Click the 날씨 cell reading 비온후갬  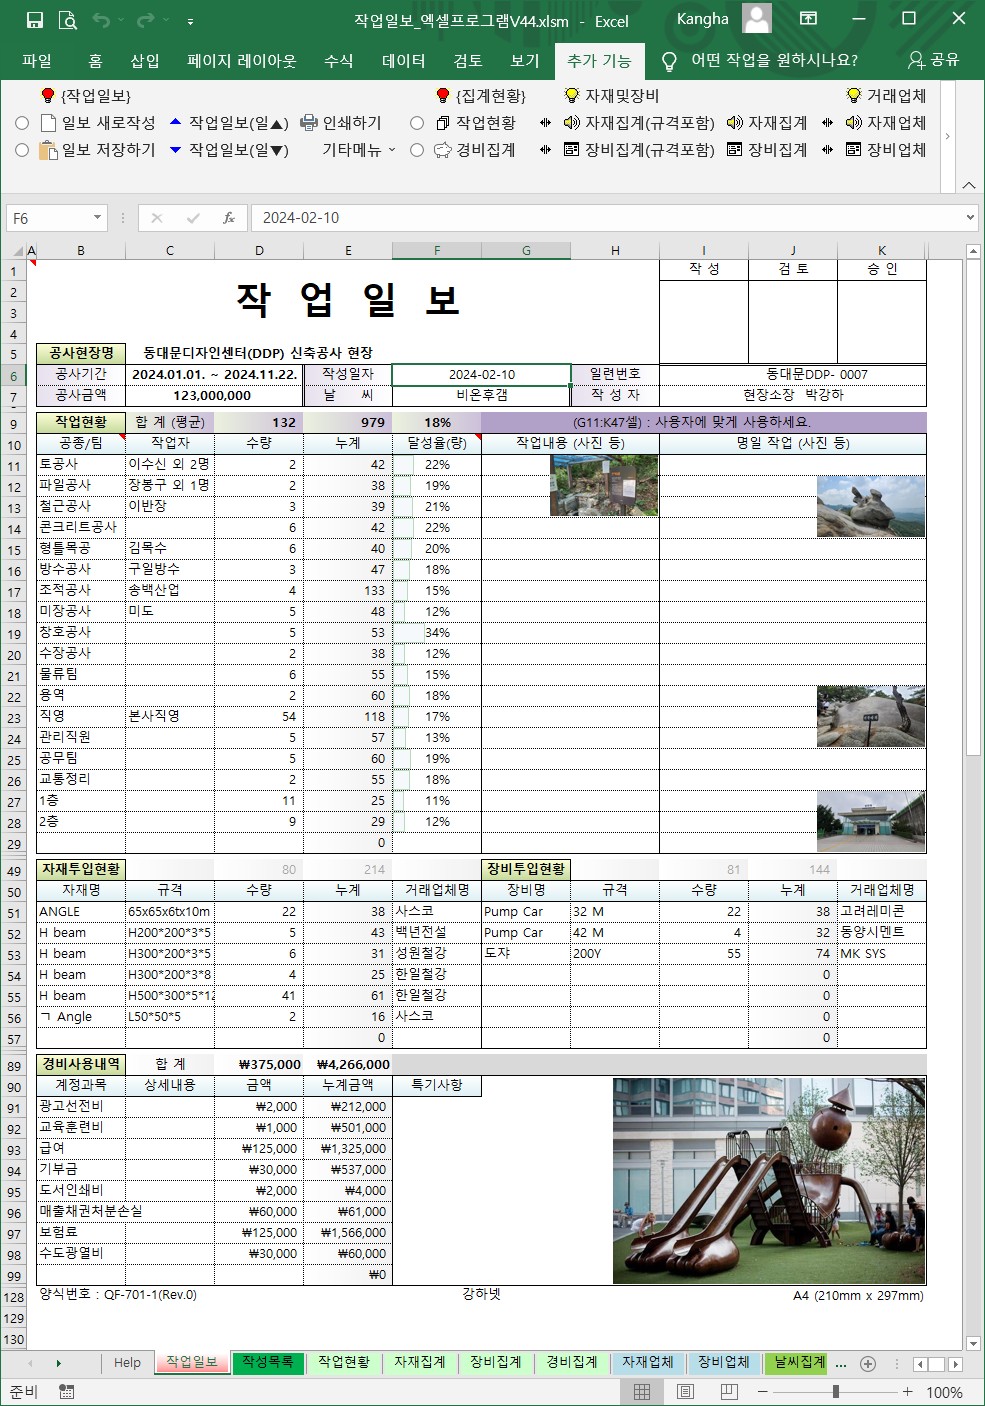(x=481, y=395)
